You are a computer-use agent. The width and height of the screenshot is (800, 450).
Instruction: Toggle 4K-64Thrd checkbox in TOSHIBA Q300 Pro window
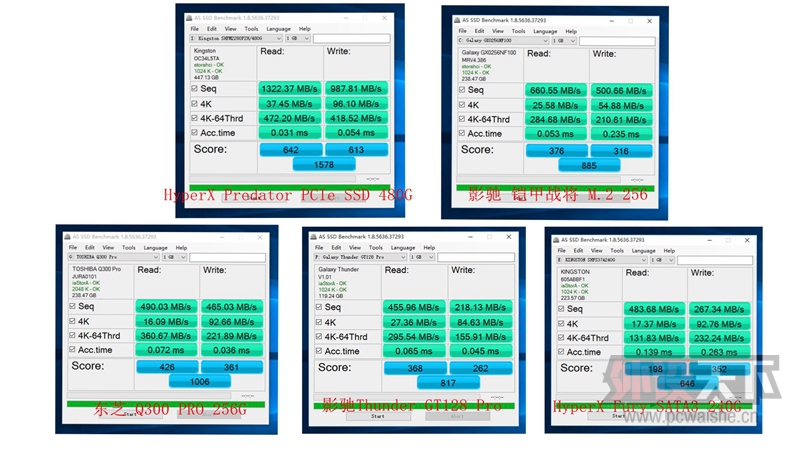click(x=72, y=336)
